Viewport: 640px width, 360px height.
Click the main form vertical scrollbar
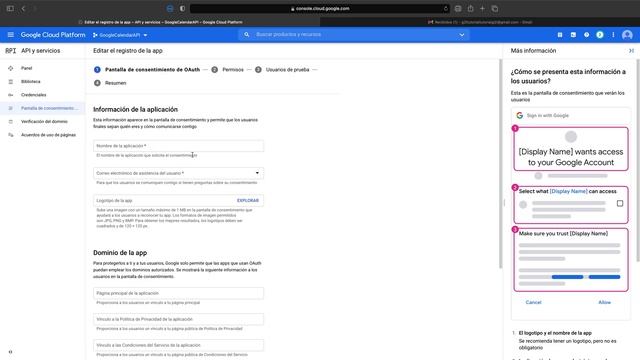(500, 164)
